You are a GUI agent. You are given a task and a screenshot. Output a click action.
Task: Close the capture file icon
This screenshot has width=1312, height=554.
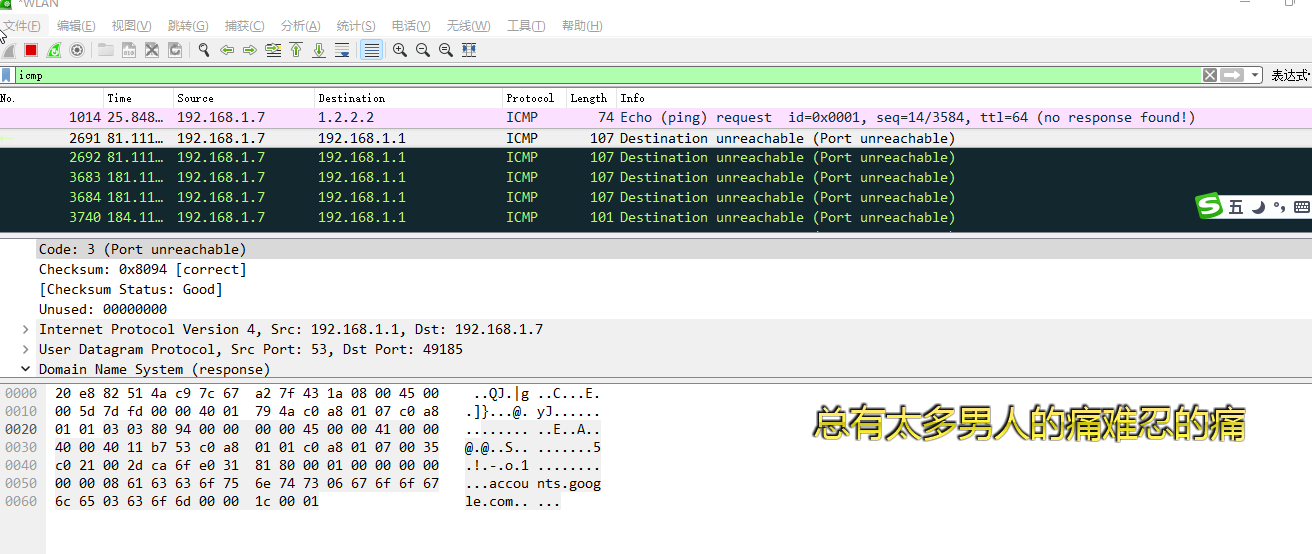(x=152, y=50)
